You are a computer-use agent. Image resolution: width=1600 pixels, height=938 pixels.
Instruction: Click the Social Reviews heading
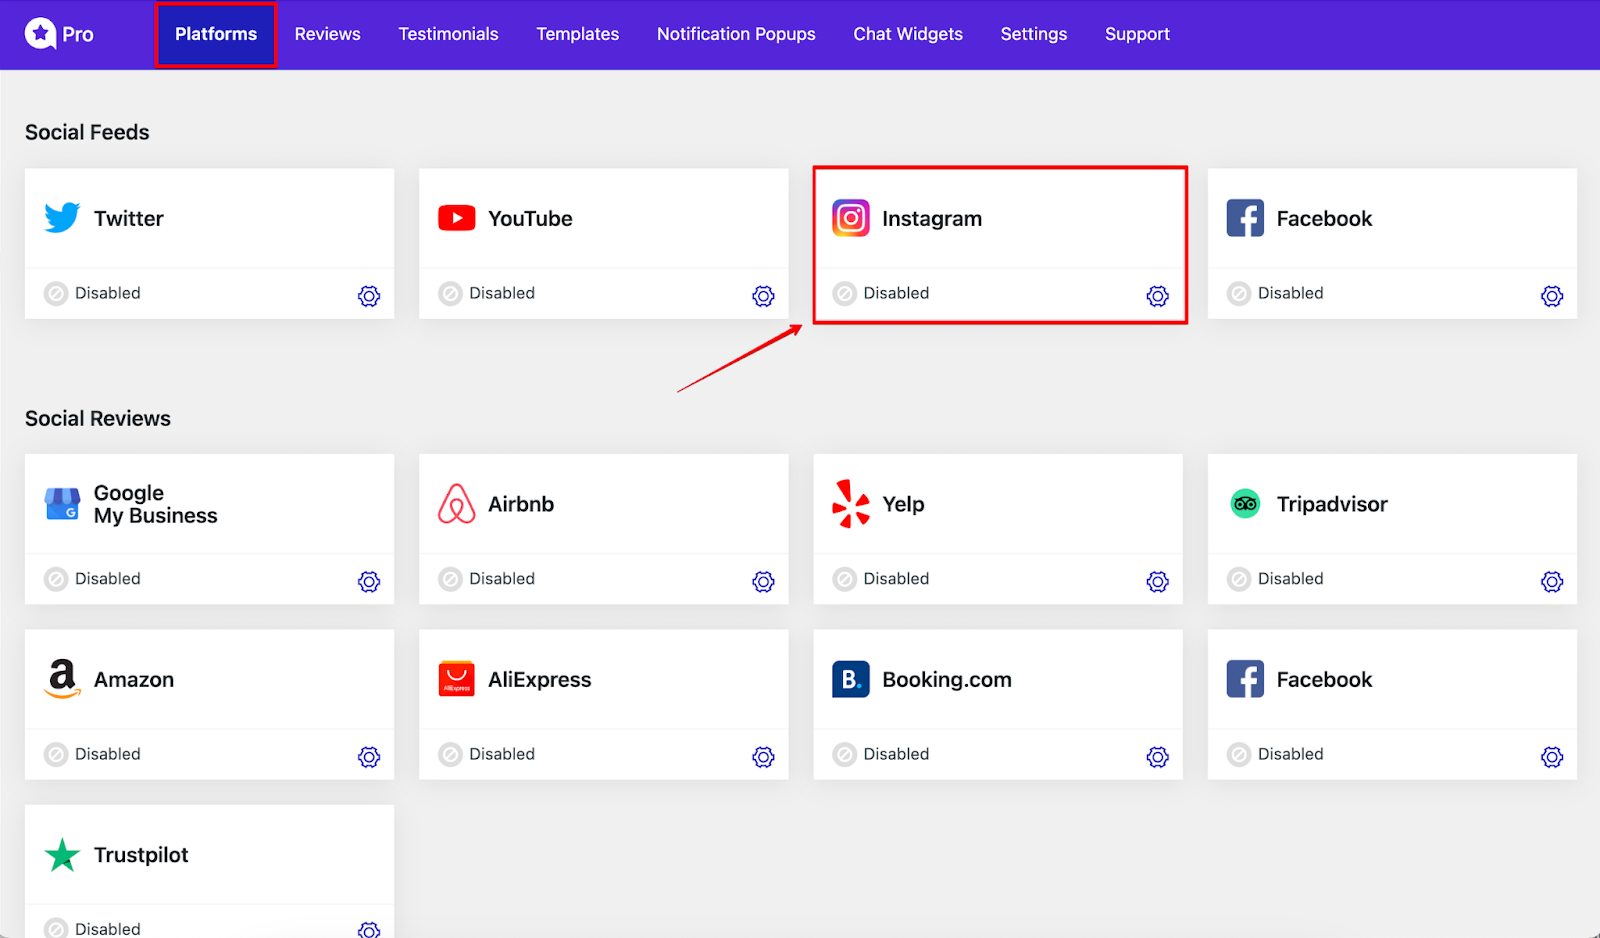[x=98, y=418]
